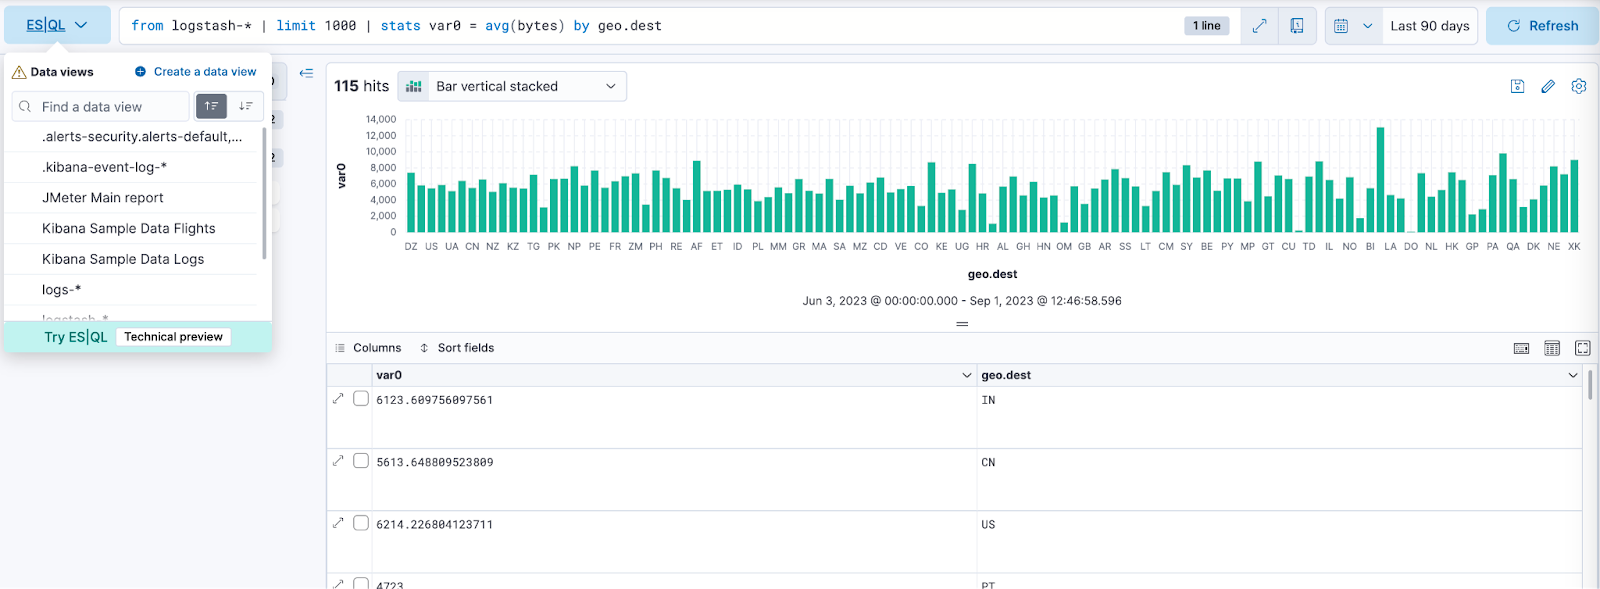Screen dimensions: 1600x589
Task: Create a data view link
Action: click(195, 72)
